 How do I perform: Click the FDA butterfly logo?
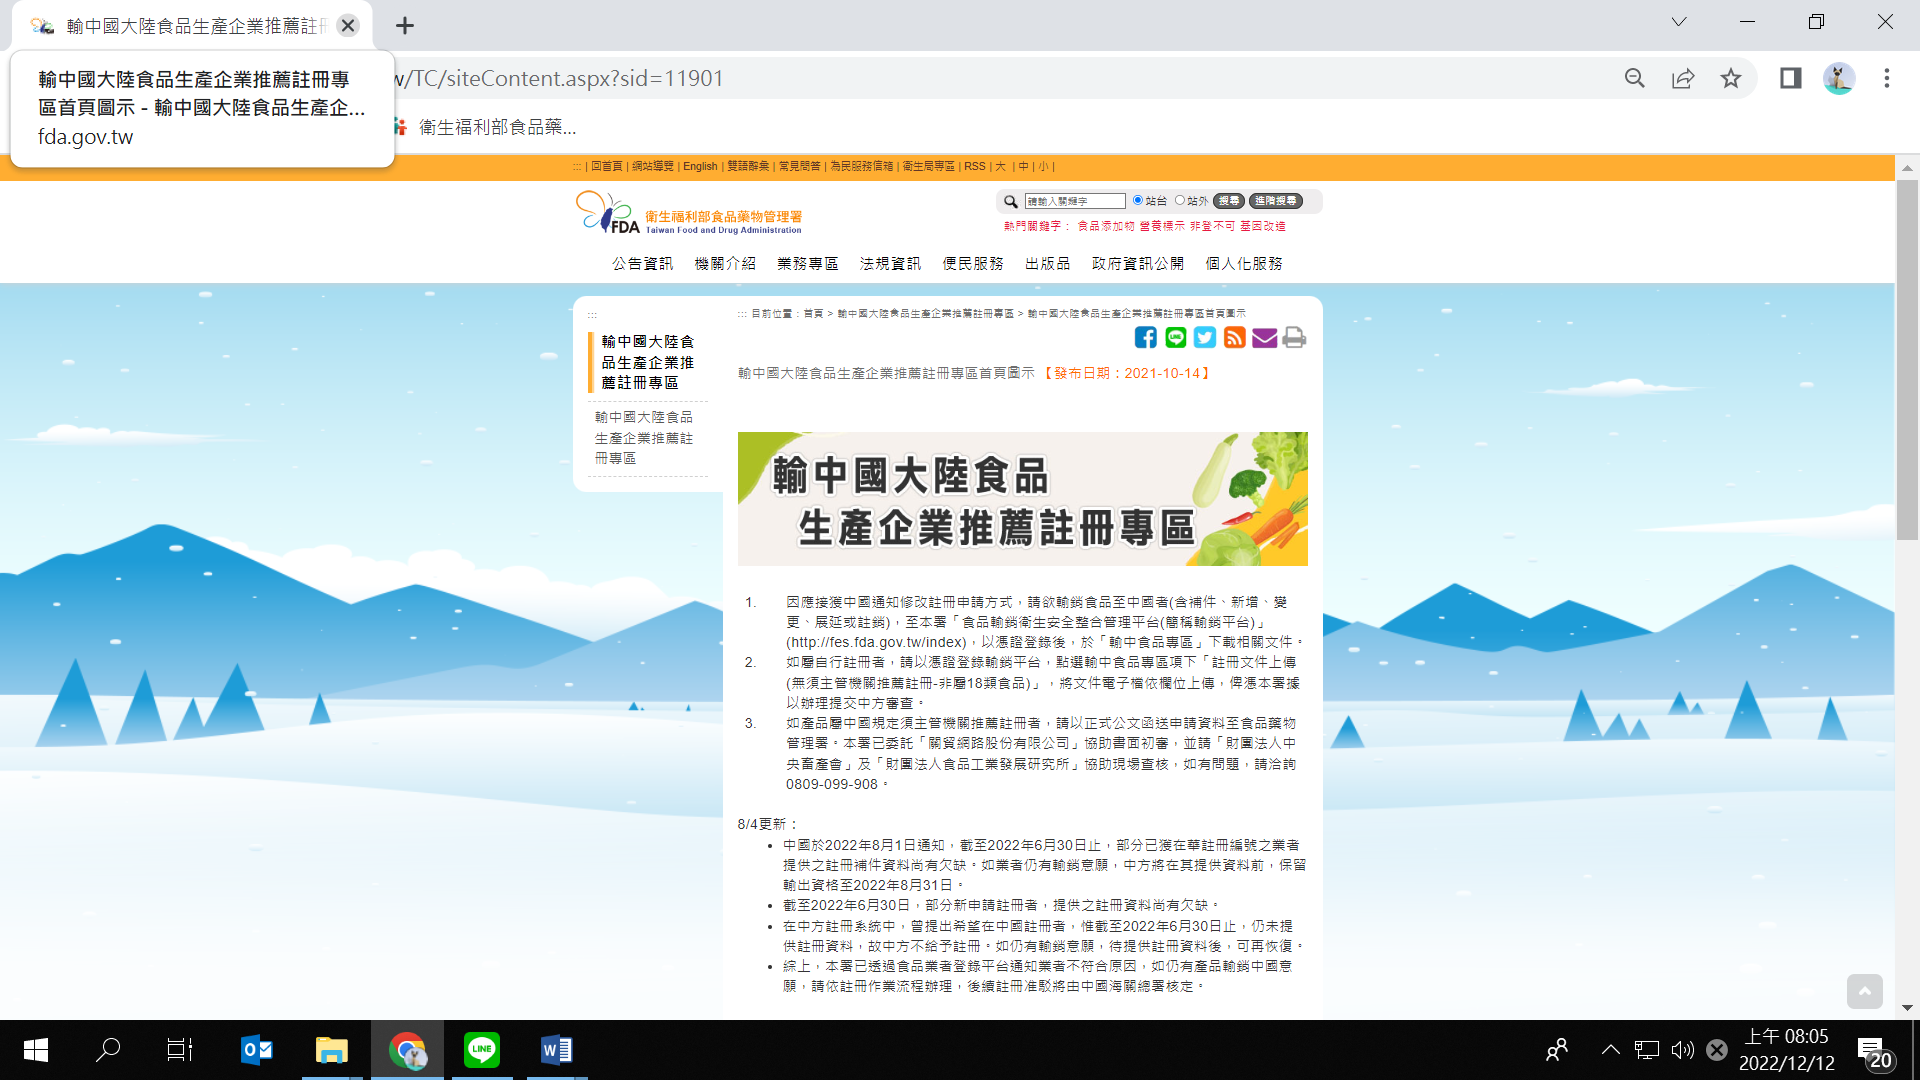point(607,213)
